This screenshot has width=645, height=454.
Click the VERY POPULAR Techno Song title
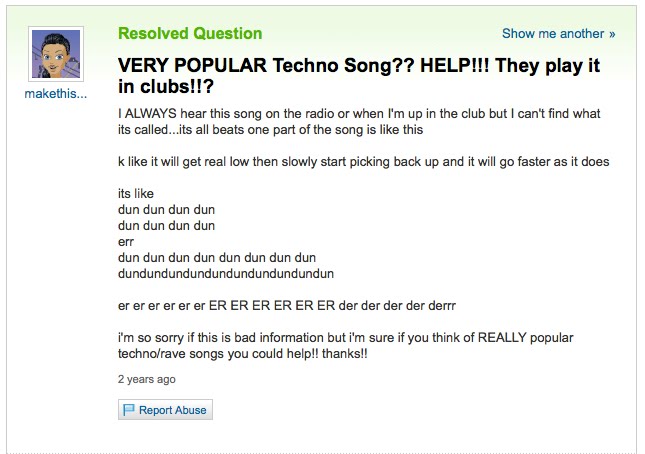[358, 76]
